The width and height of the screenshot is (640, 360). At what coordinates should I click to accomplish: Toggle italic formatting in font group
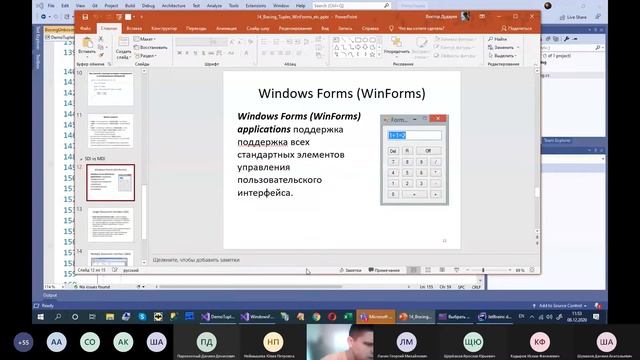tap(187, 53)
